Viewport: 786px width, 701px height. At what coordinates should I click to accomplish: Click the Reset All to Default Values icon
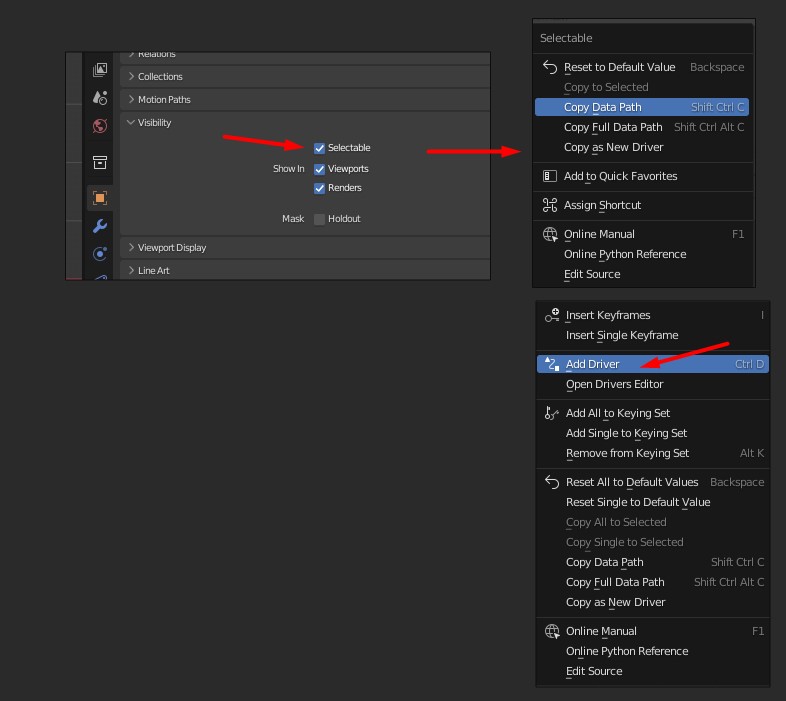click(x=552, y=482)
